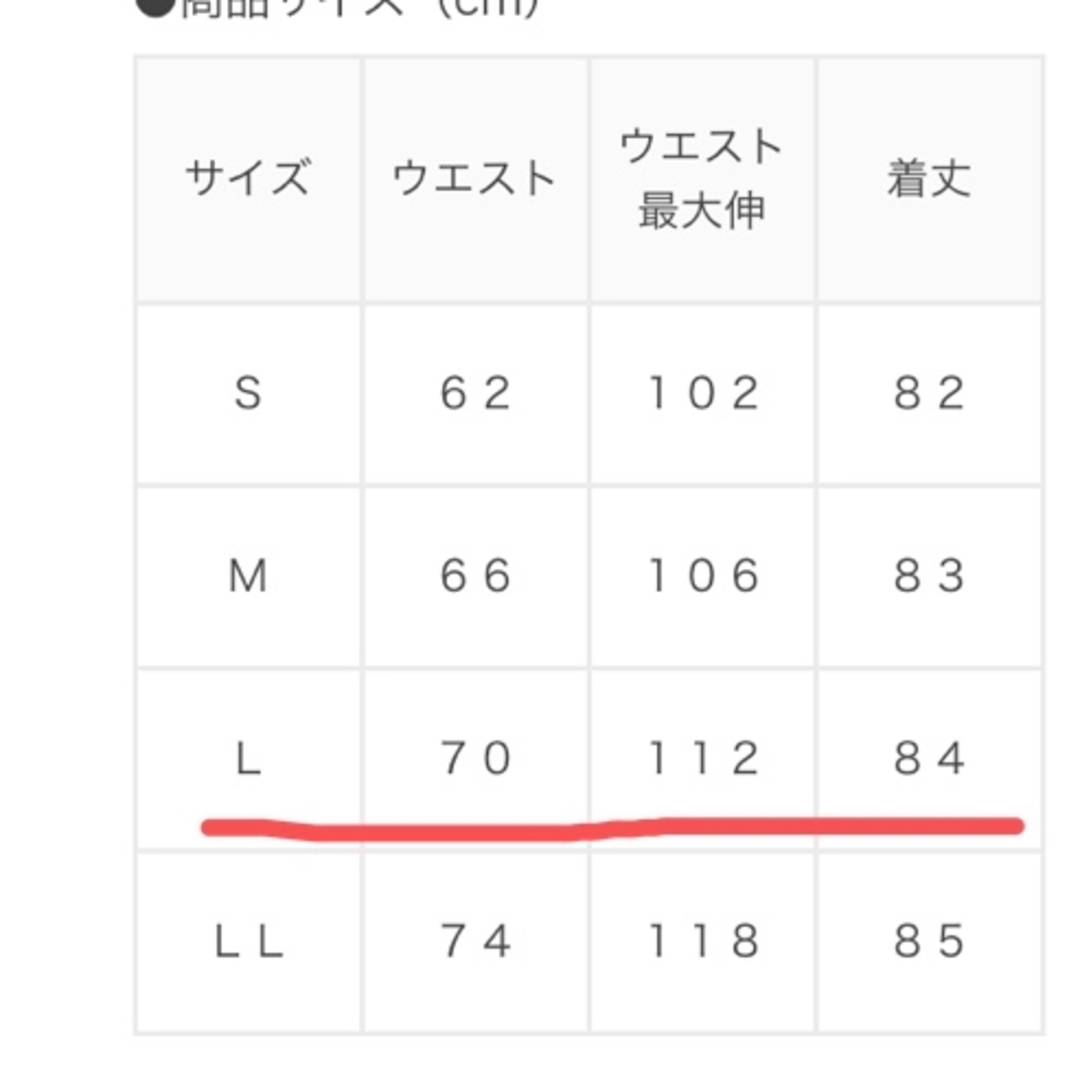The height and width of the screenshot is (1080, 1080).
Task: Click length value 82 in S row
Action: pyautogui.click(x=929, y=394)
